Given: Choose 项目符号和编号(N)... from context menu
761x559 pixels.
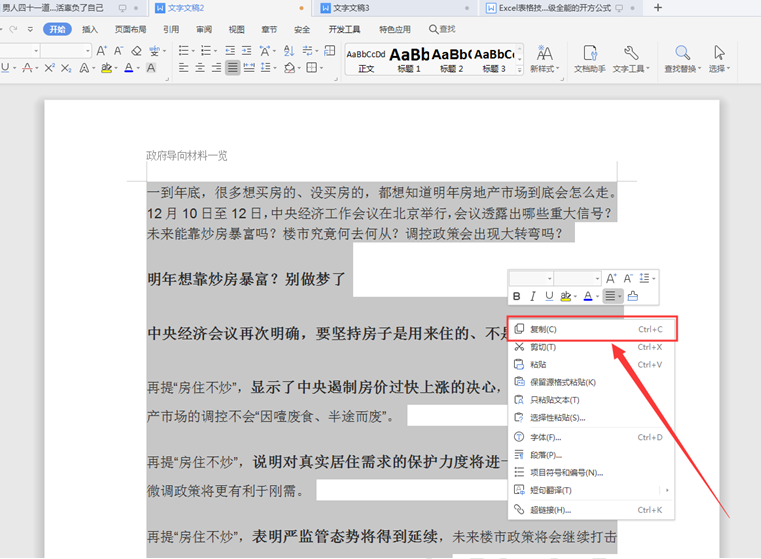Looking at the screenshot, I should (x=591, y=473).
